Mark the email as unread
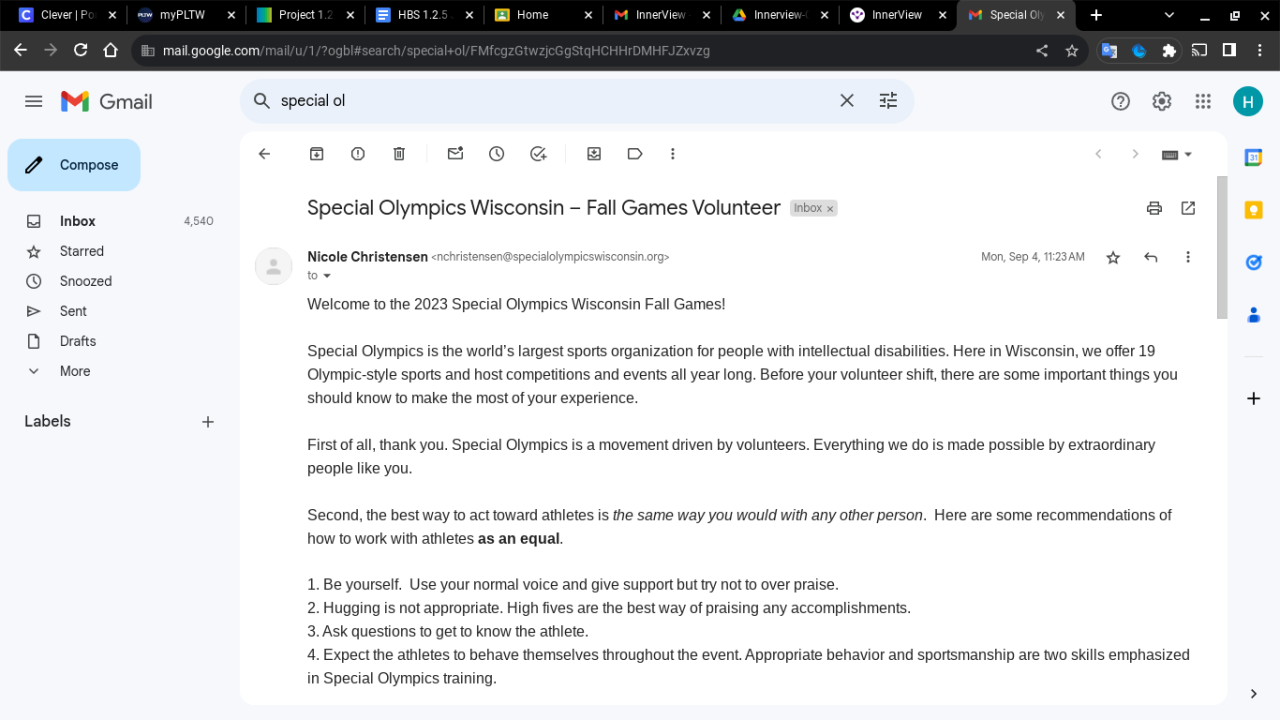 [455, 154]
